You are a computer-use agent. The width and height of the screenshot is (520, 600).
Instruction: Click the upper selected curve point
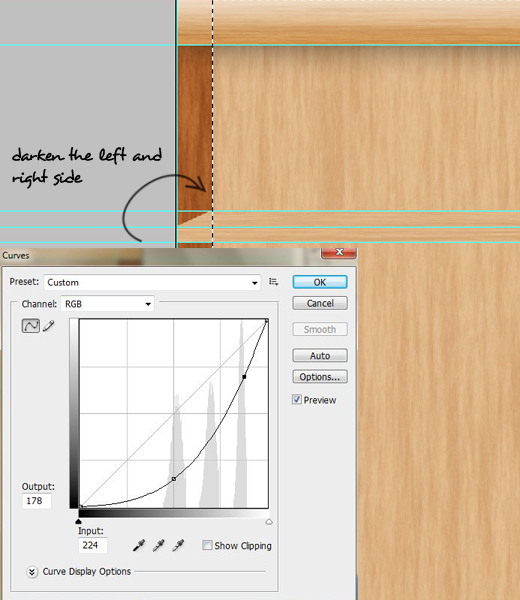[x=244, y=377]
